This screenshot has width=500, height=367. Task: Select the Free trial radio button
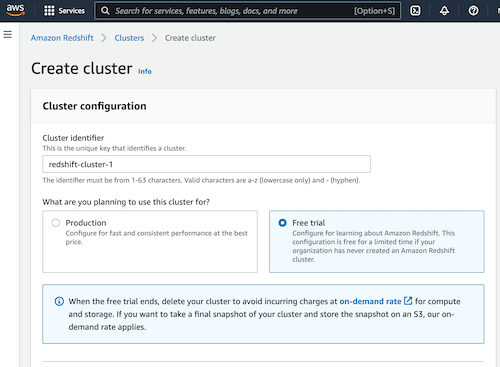[282, 223]
